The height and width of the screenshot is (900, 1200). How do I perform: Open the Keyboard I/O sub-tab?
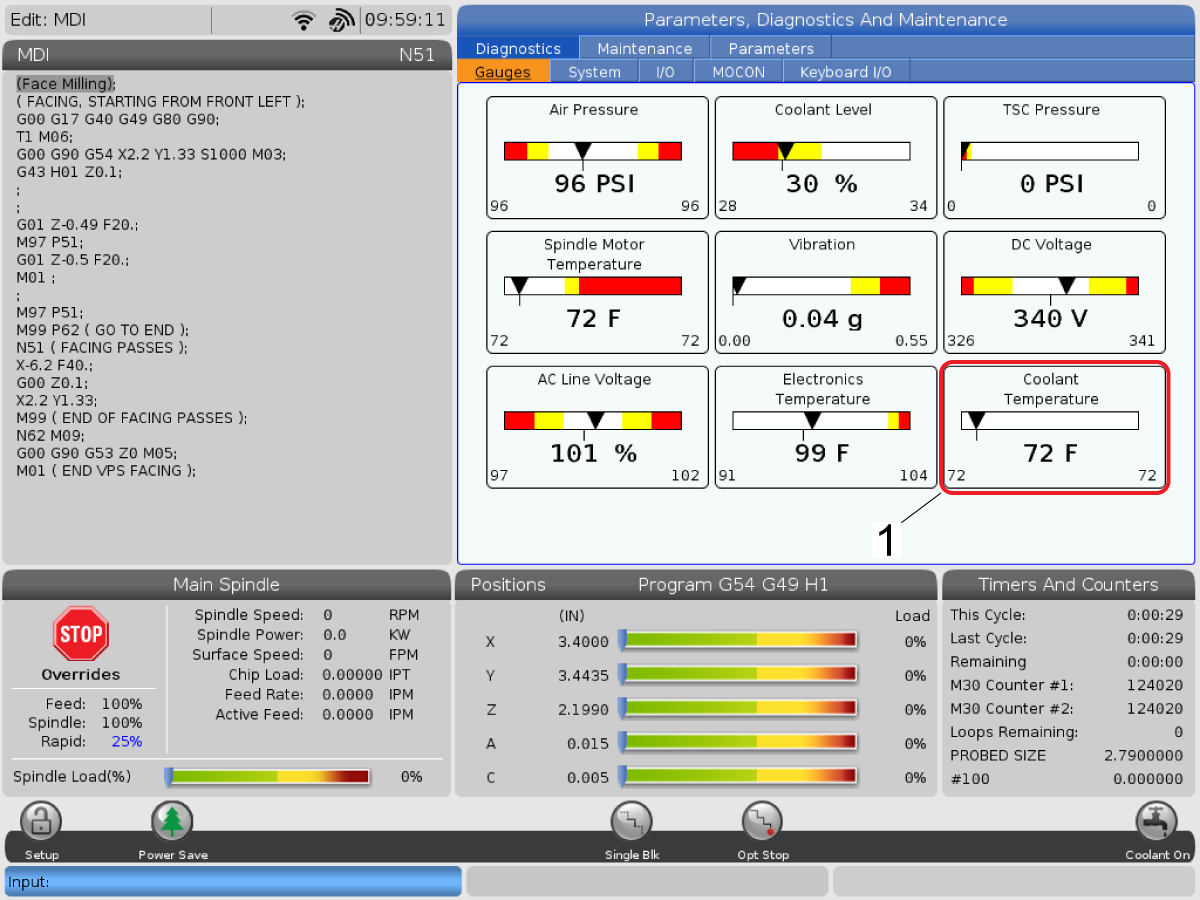[x=845, y=72]
